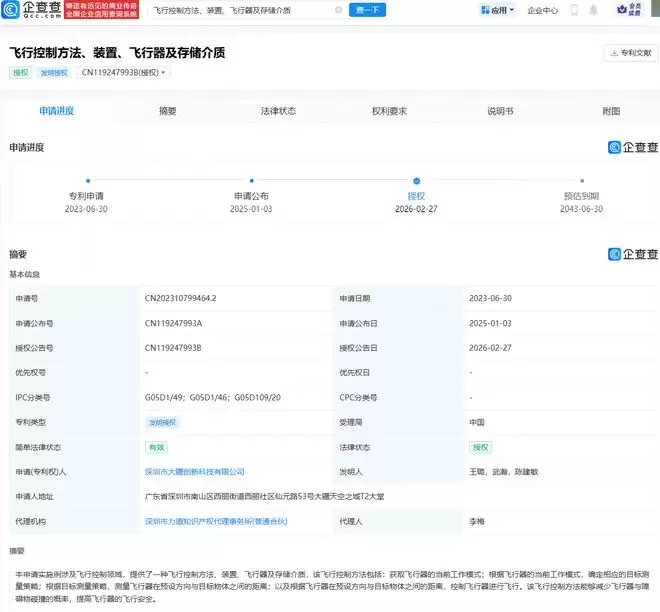This screenshot has height=612, width=660.
Task: Click the 授权 checkmark milestone on the timeline
Action: click(416, 181)
